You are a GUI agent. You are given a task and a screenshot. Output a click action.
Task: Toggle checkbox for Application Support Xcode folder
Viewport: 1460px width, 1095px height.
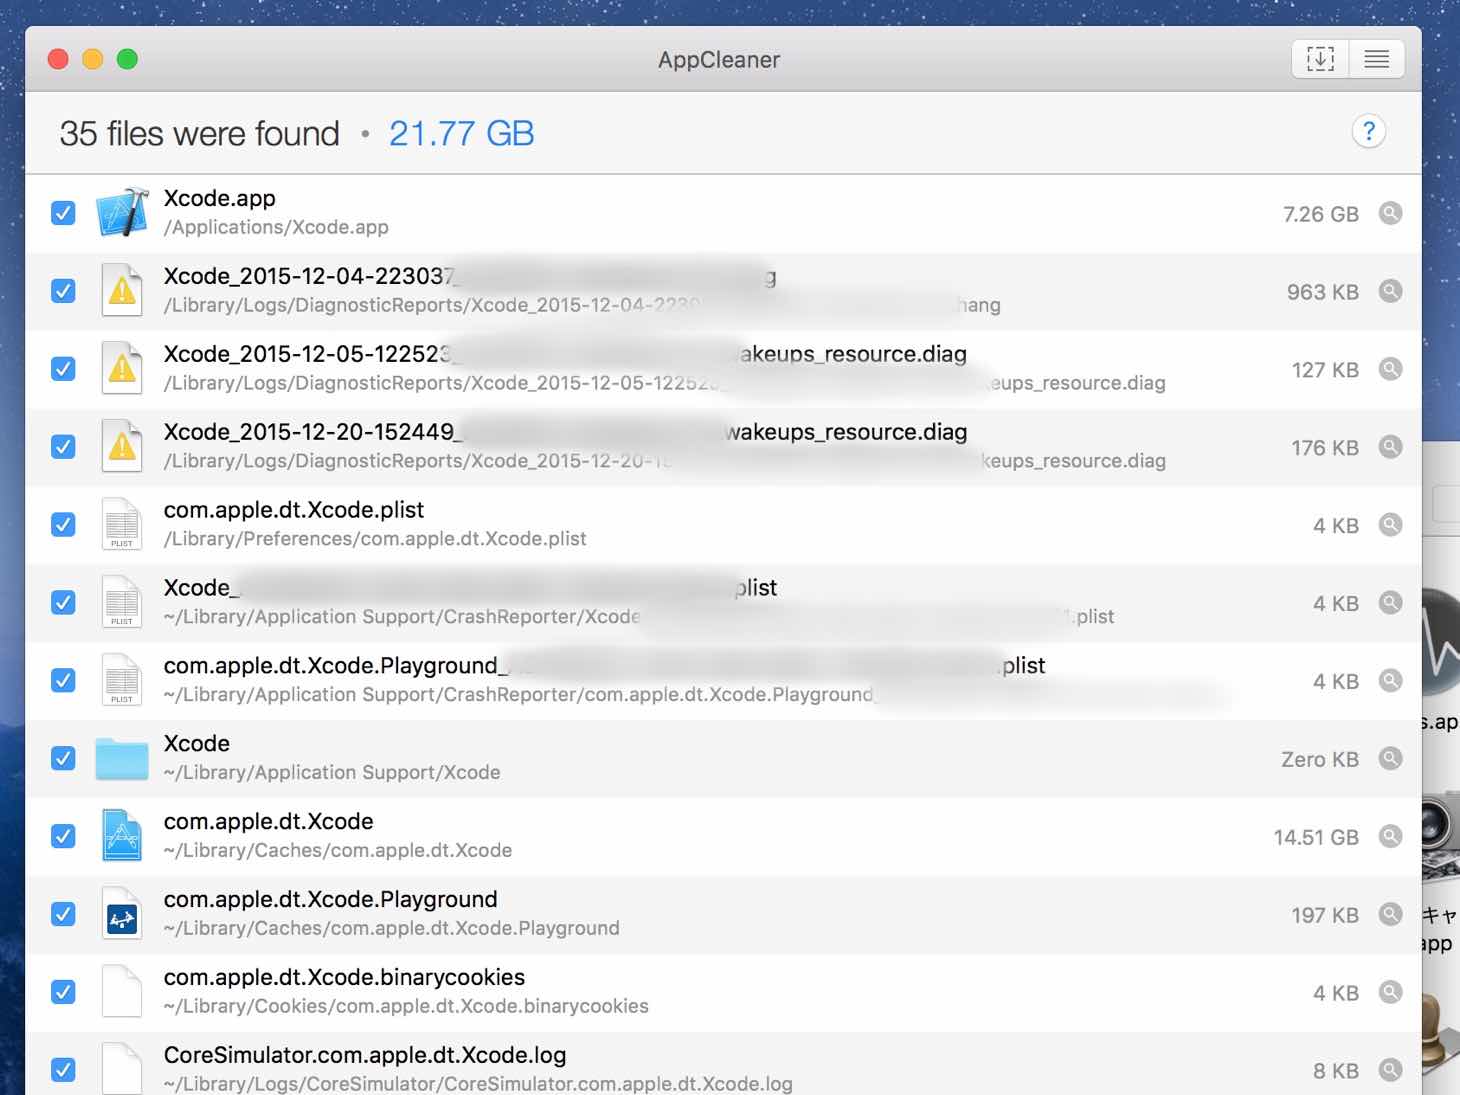[x=63, y=758]
